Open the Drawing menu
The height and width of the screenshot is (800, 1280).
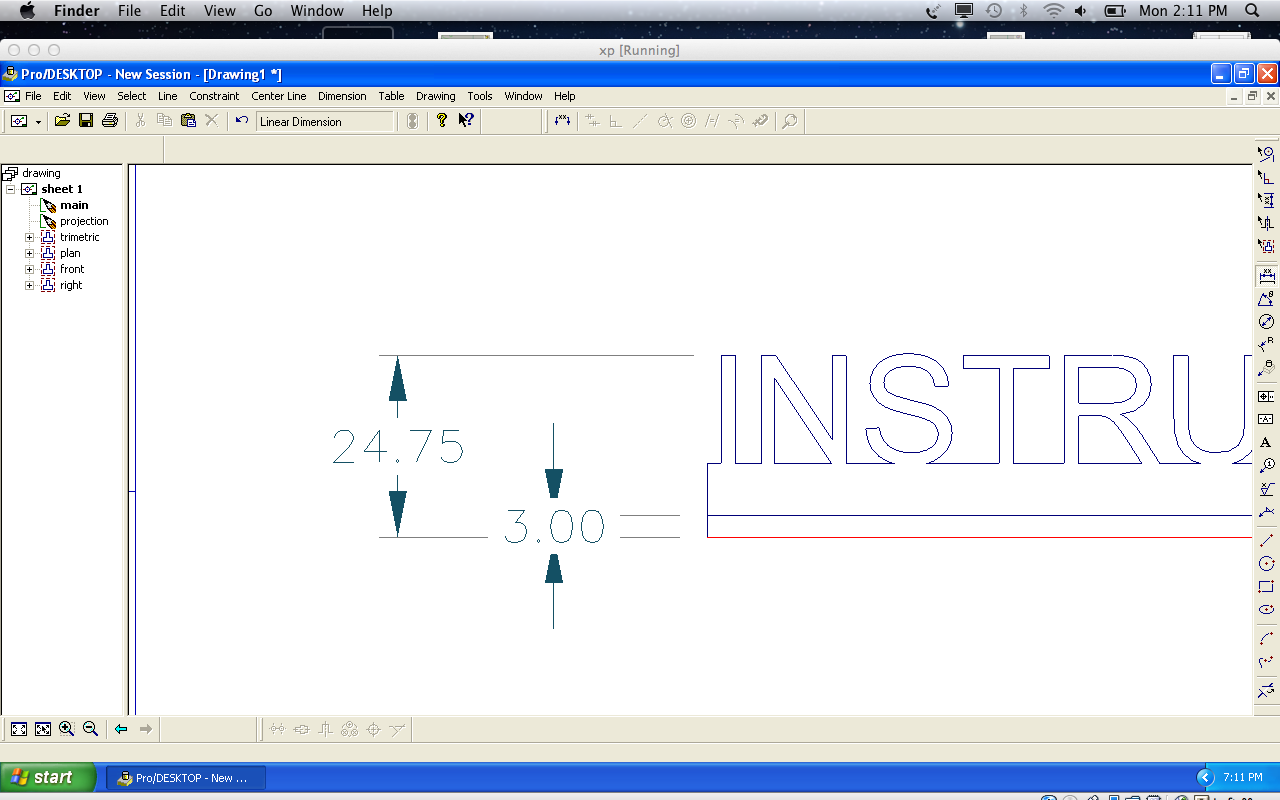tap(435, 96)
